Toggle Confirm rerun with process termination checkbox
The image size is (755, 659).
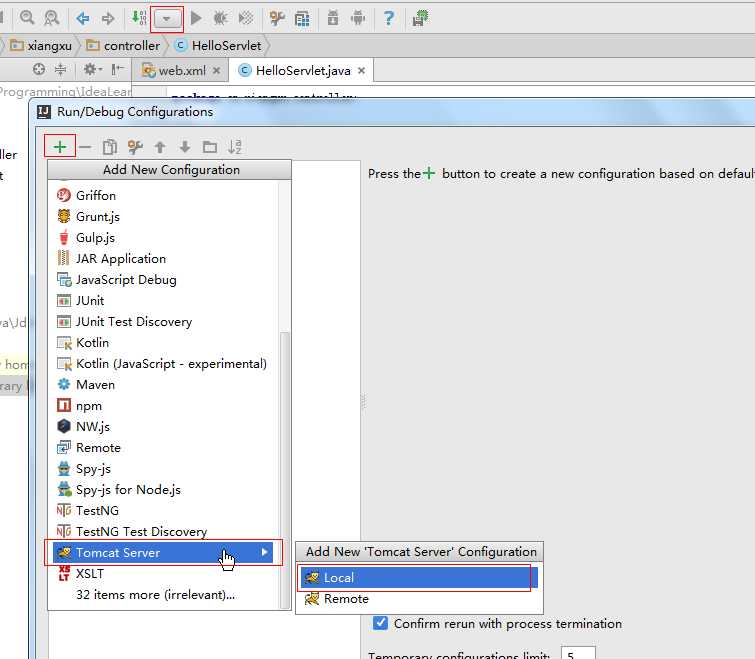point(380,623)
